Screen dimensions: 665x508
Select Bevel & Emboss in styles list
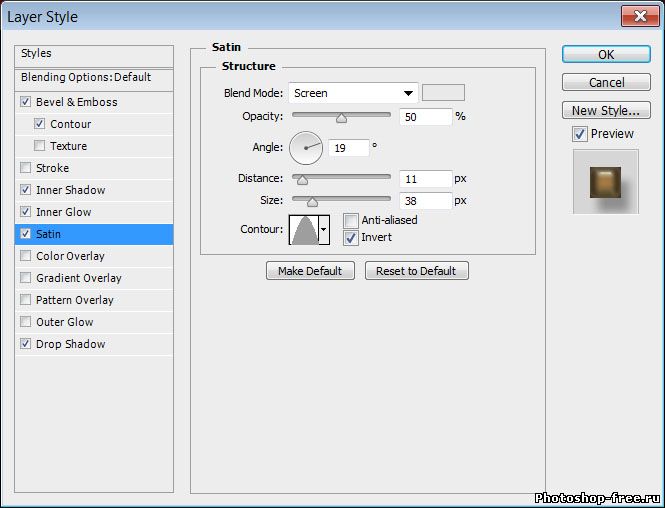point(76,102)
